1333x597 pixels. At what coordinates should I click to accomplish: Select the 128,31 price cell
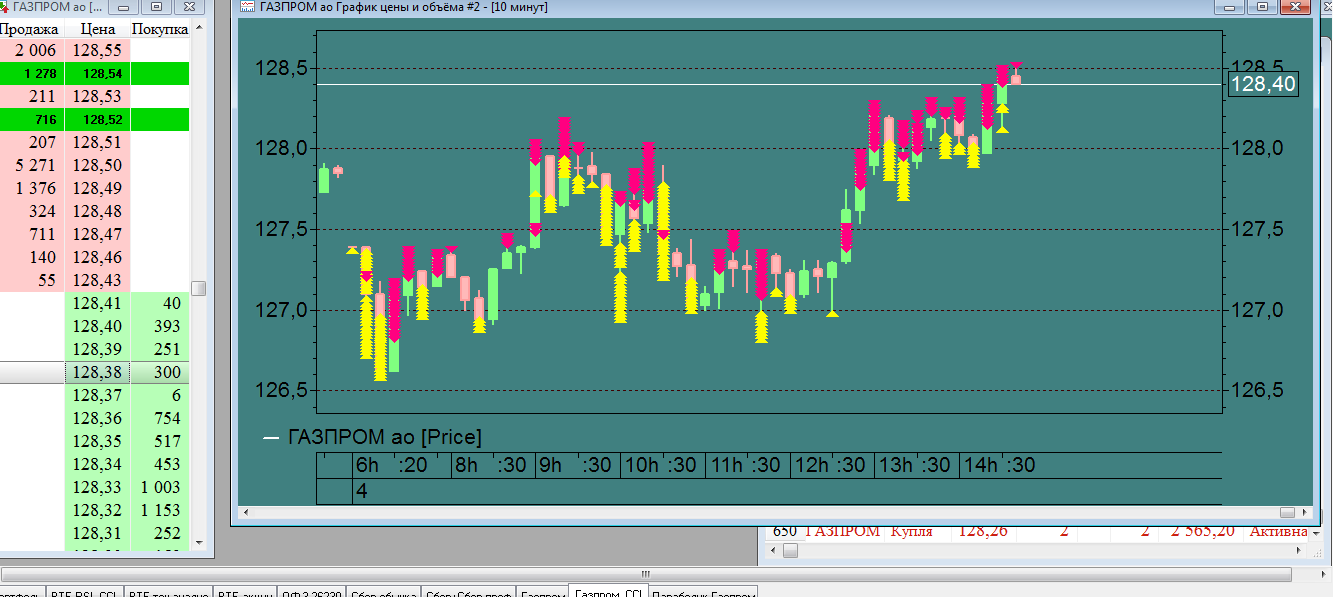pos(97,533)
